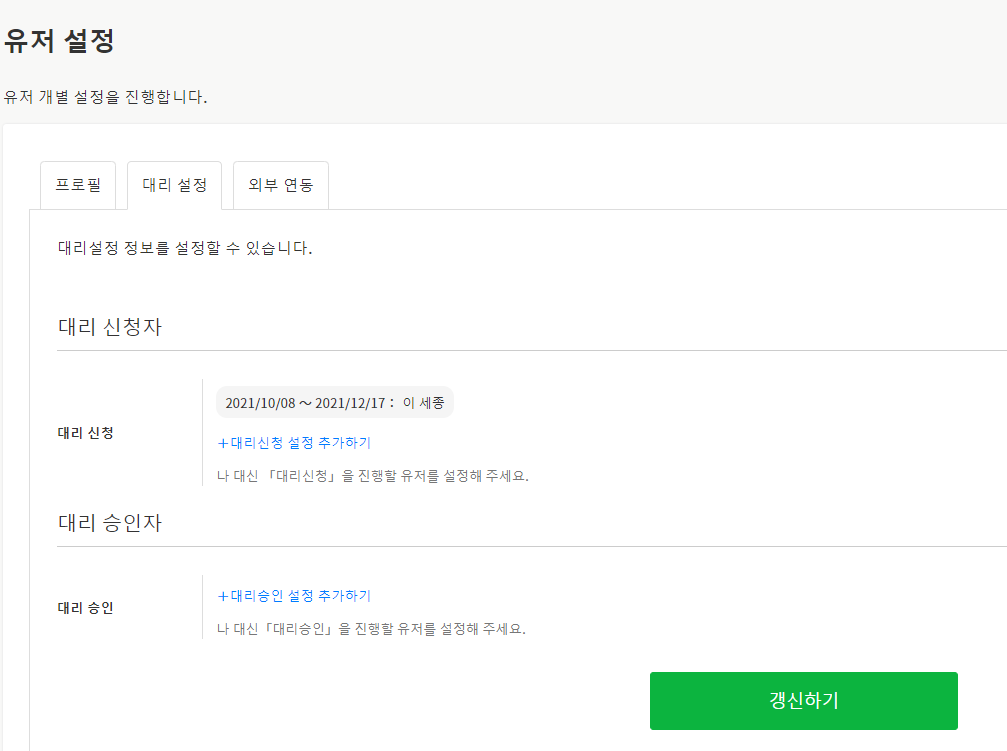Click the green 갱신하기 button
The height and width of the screenshot is (751, 1007).
(803, 701)
